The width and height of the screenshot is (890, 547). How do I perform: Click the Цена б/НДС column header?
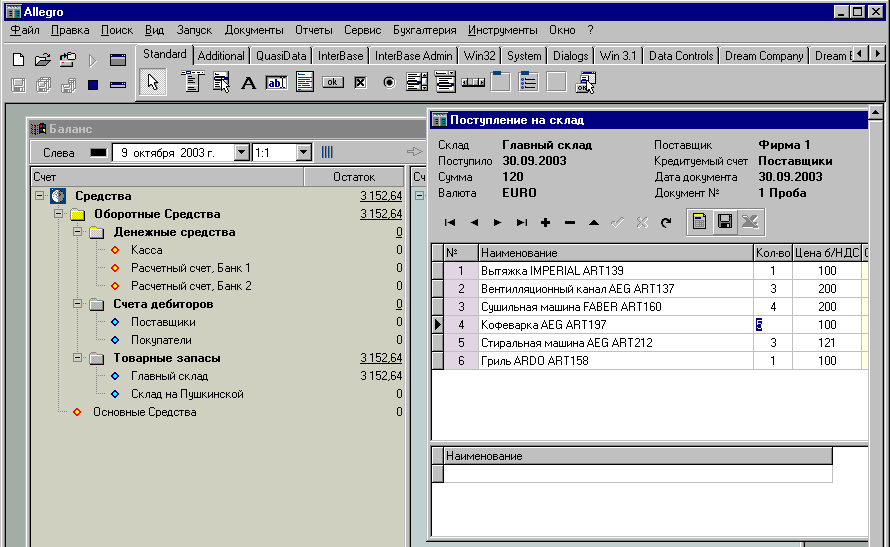(826, 253)
